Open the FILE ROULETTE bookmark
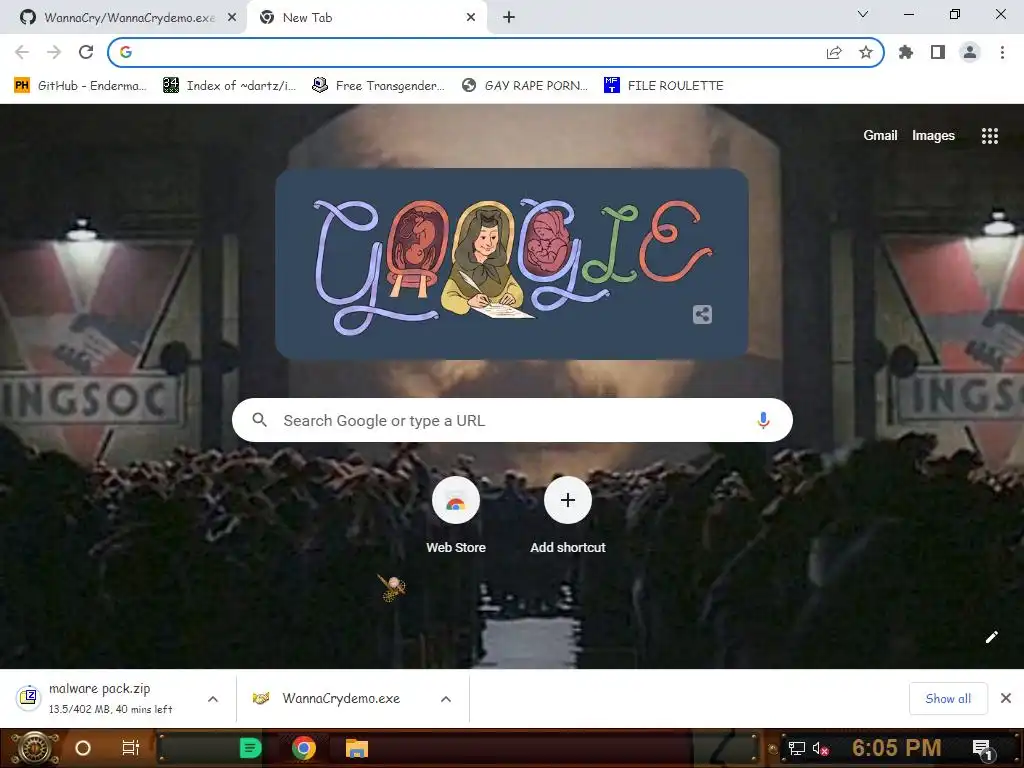 click(x=664, y=86)
